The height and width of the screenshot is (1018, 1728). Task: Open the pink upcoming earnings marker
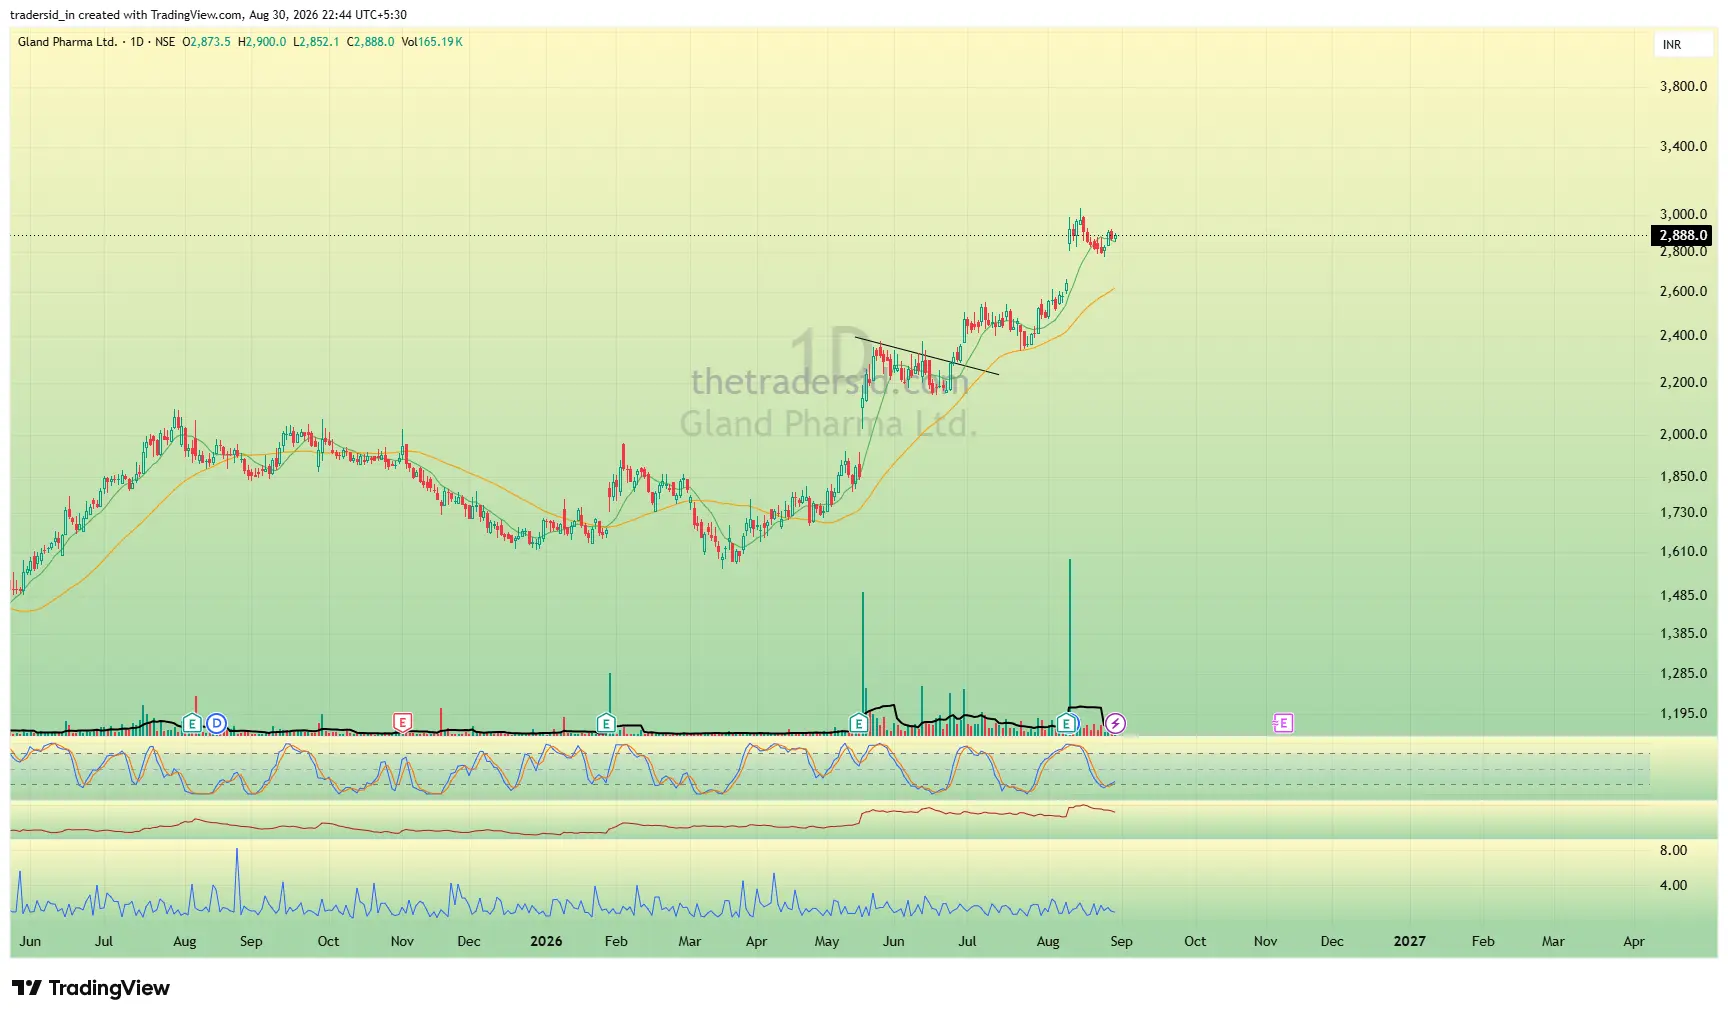click(x=1283, y=723)
